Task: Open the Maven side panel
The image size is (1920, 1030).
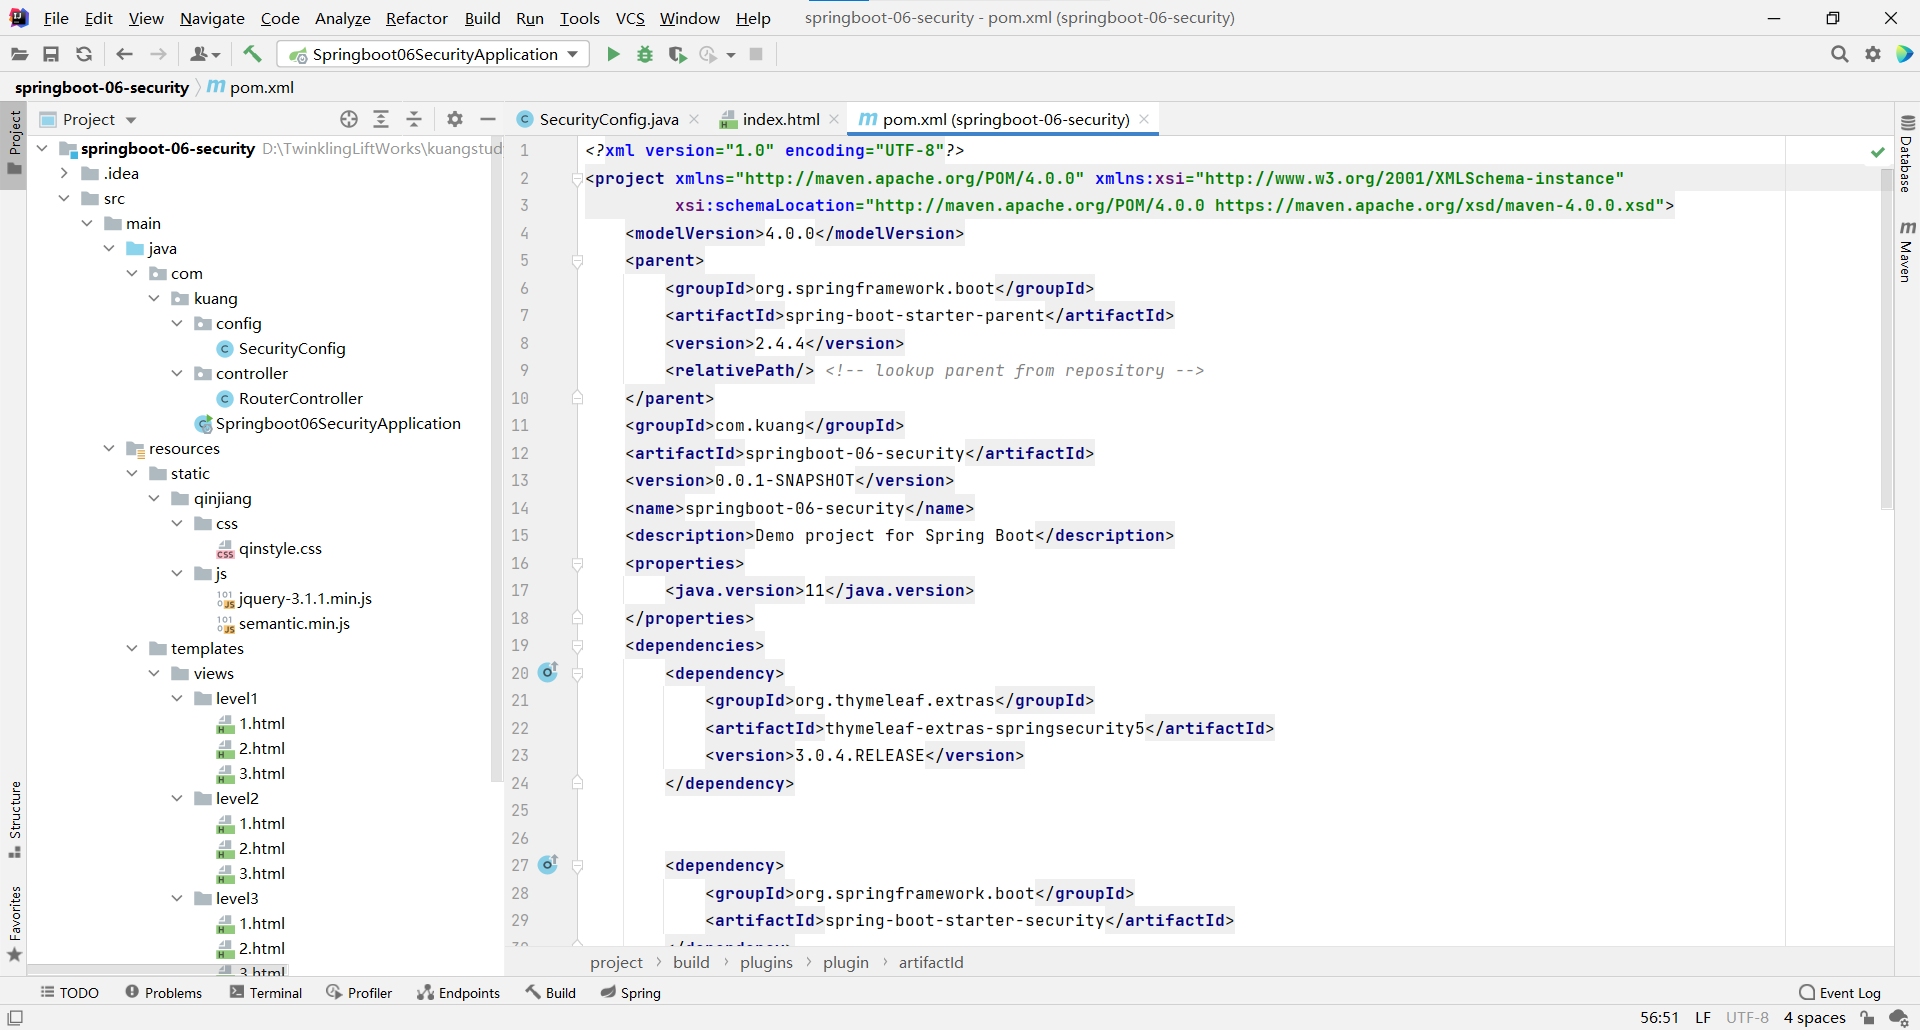Action: pos(1906,251)
